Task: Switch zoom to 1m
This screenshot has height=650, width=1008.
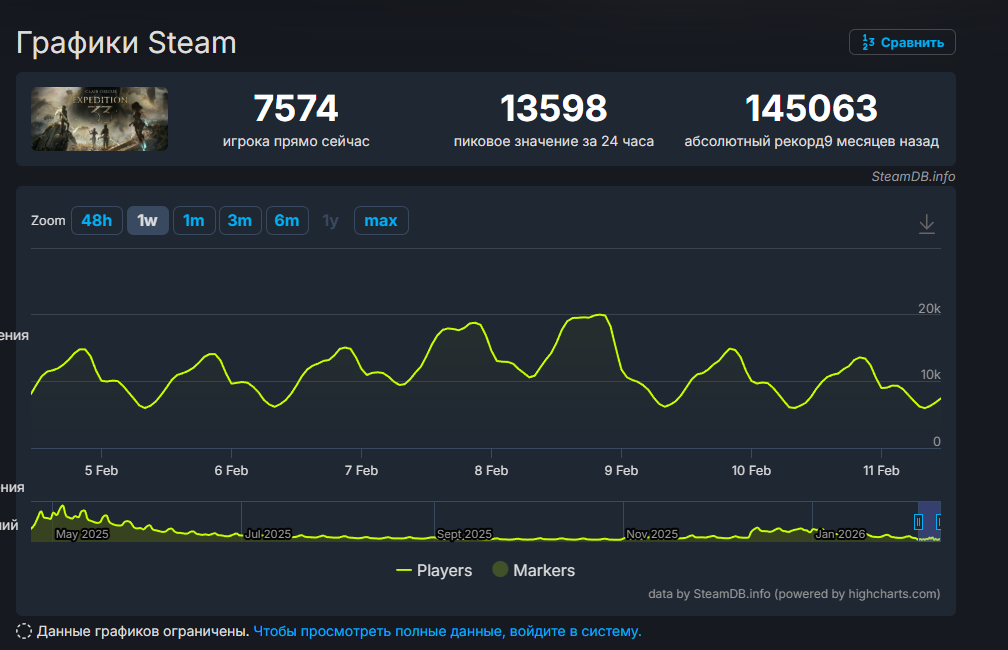Action: pos(194,221)
